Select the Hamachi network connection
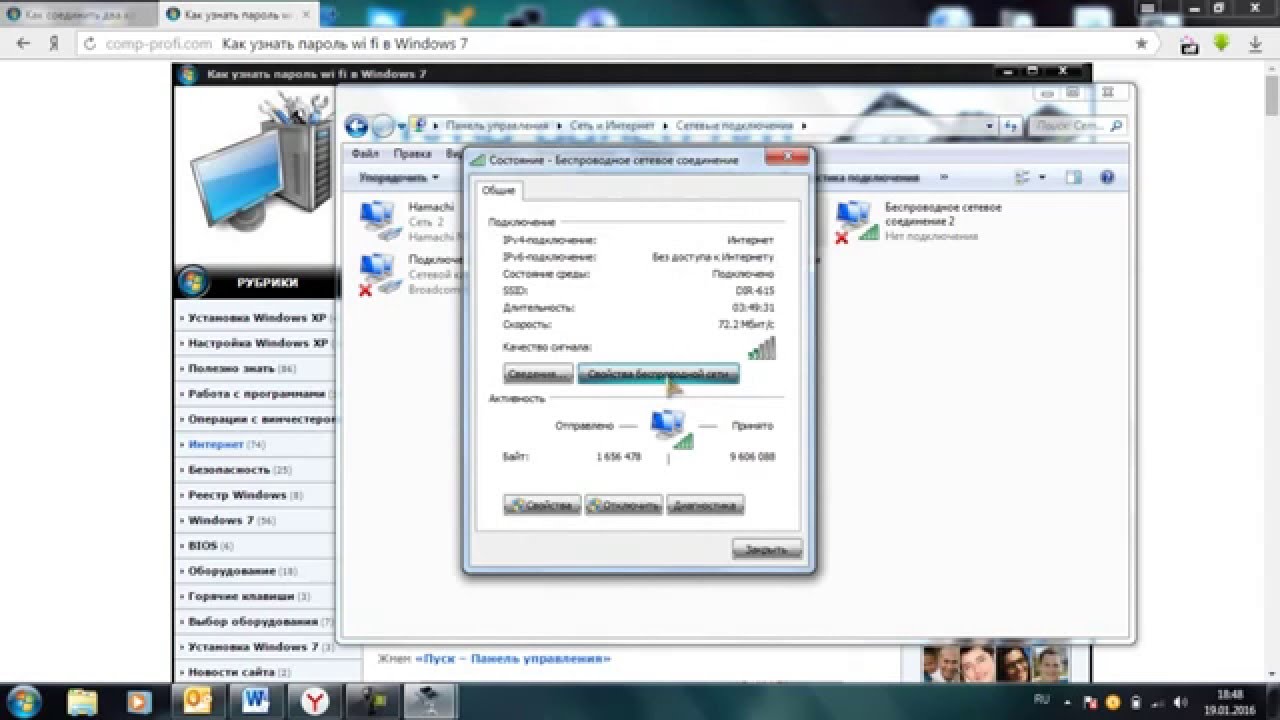The height and width of the screenshot is (720, 1280). tap(410, 221)
